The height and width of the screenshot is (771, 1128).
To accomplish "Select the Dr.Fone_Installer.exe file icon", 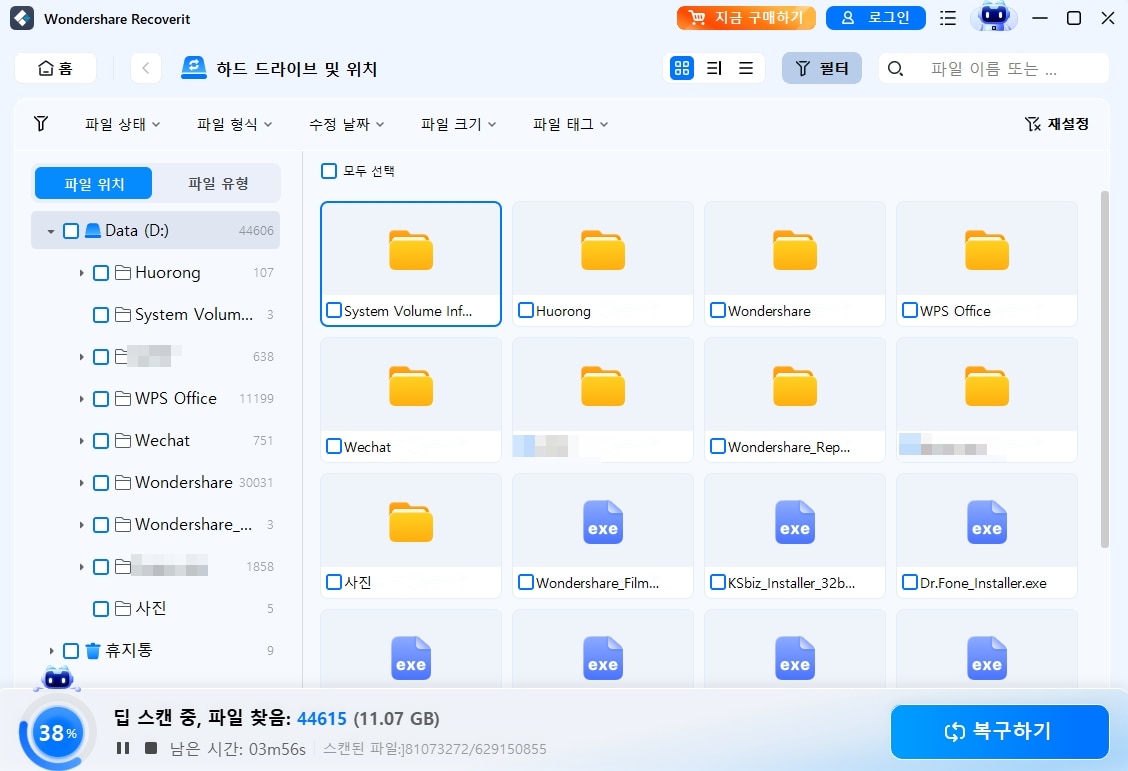I will [x=987, y=521].
